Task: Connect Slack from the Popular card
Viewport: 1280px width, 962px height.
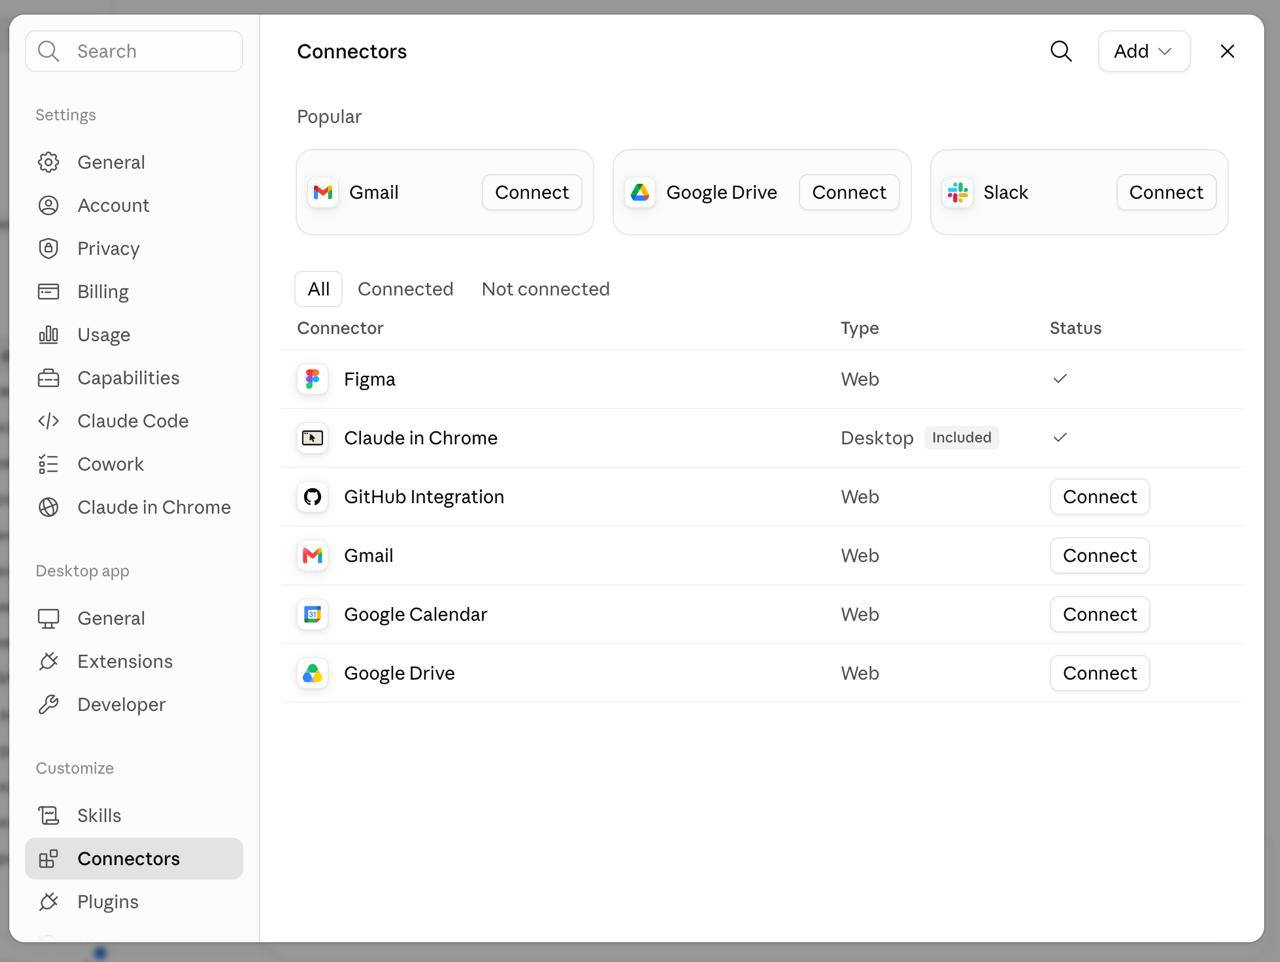Action: [x=1166, y=192]
